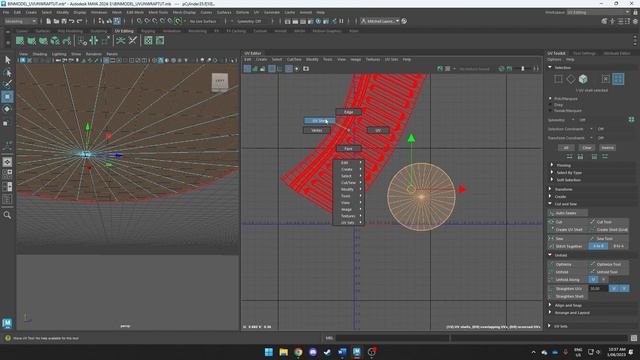Image resolution: width=640 pixels, height=360 pixels.
Task: Expand the Pinning section
Action: click(552, 165)
